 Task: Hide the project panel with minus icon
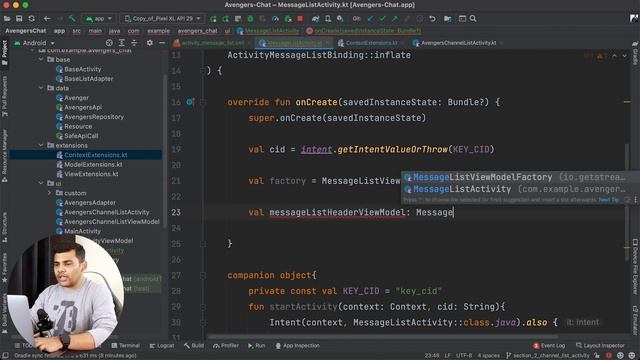162,43
